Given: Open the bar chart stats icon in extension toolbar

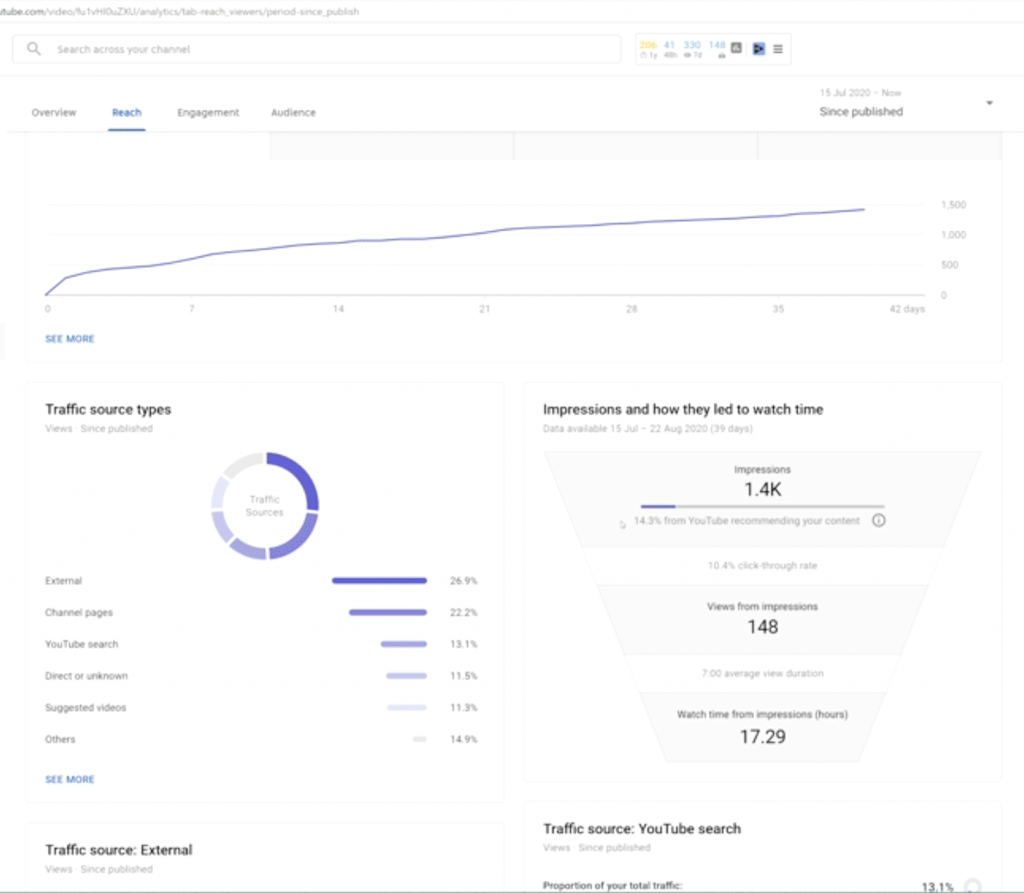Looking at the screenshot, I should pos(736,48).
